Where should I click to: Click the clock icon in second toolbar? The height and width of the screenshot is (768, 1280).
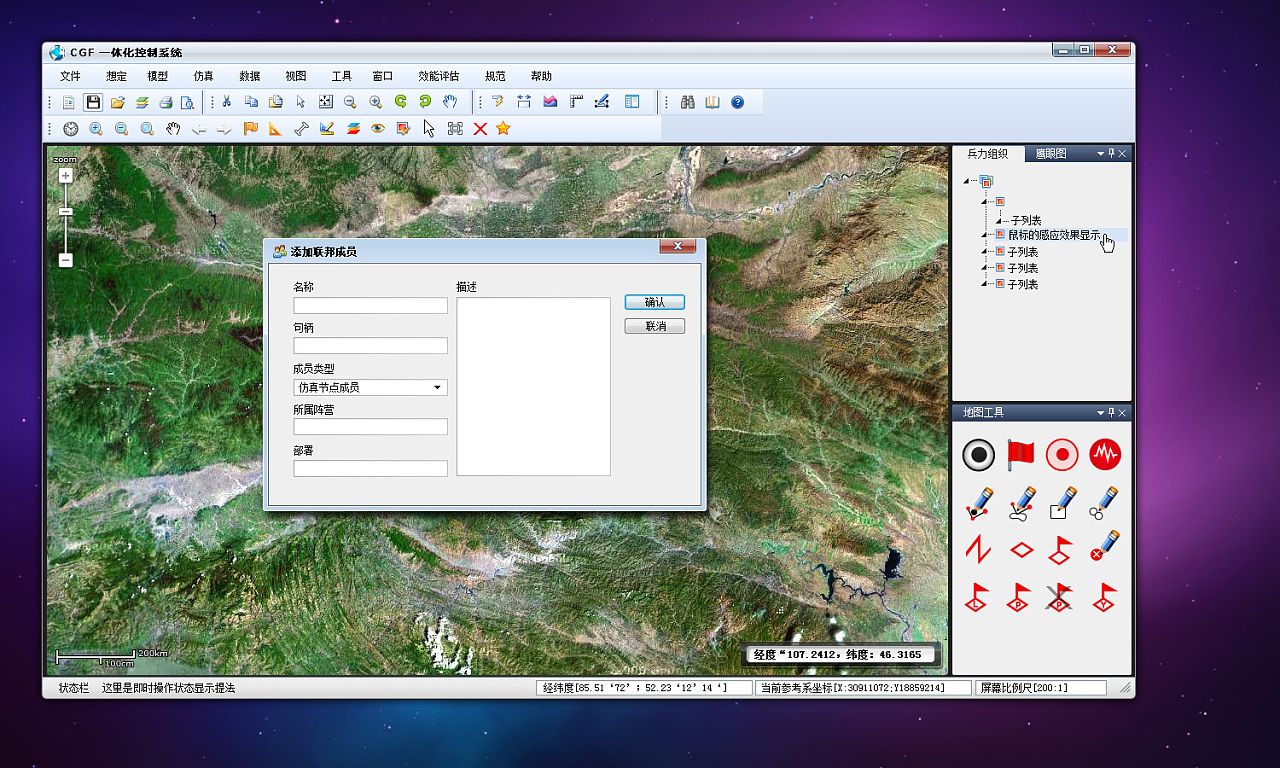tap(71, 129)
